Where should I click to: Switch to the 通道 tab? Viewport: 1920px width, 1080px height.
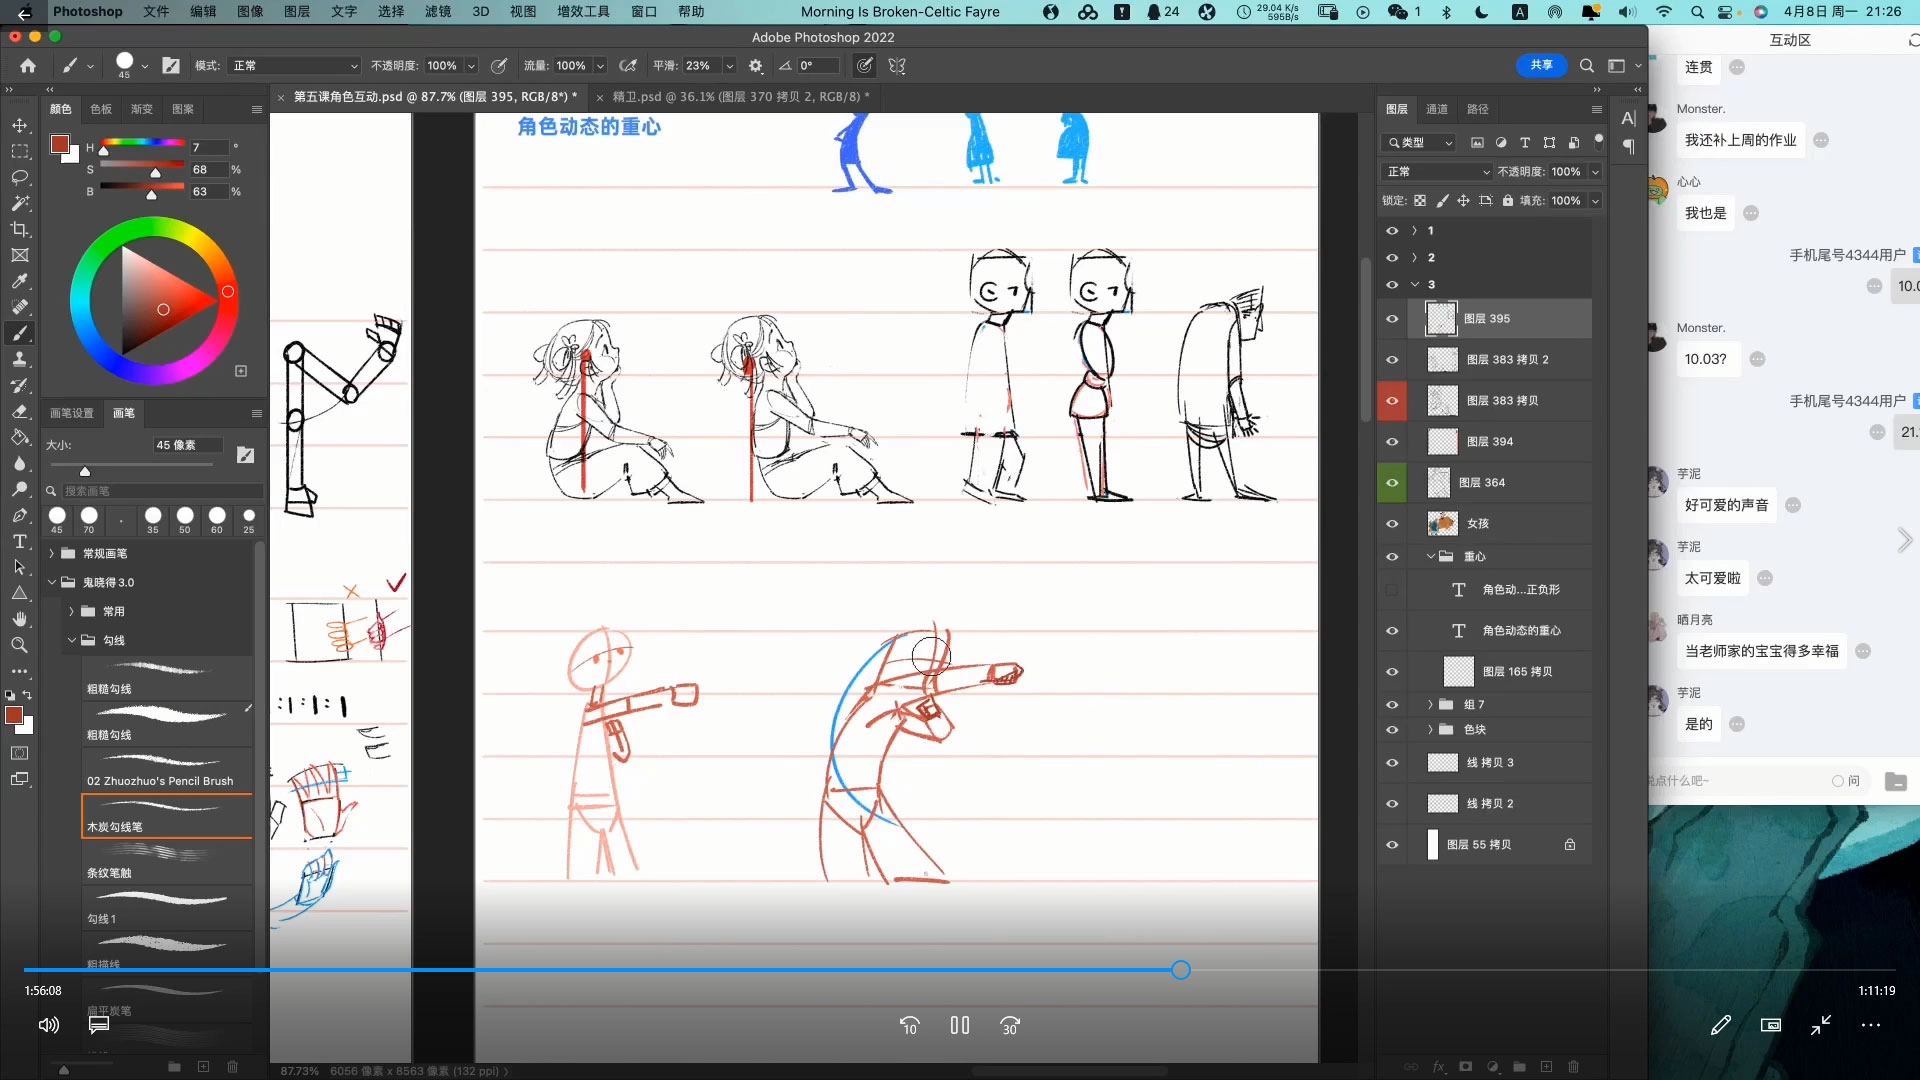click(1437, 109)
